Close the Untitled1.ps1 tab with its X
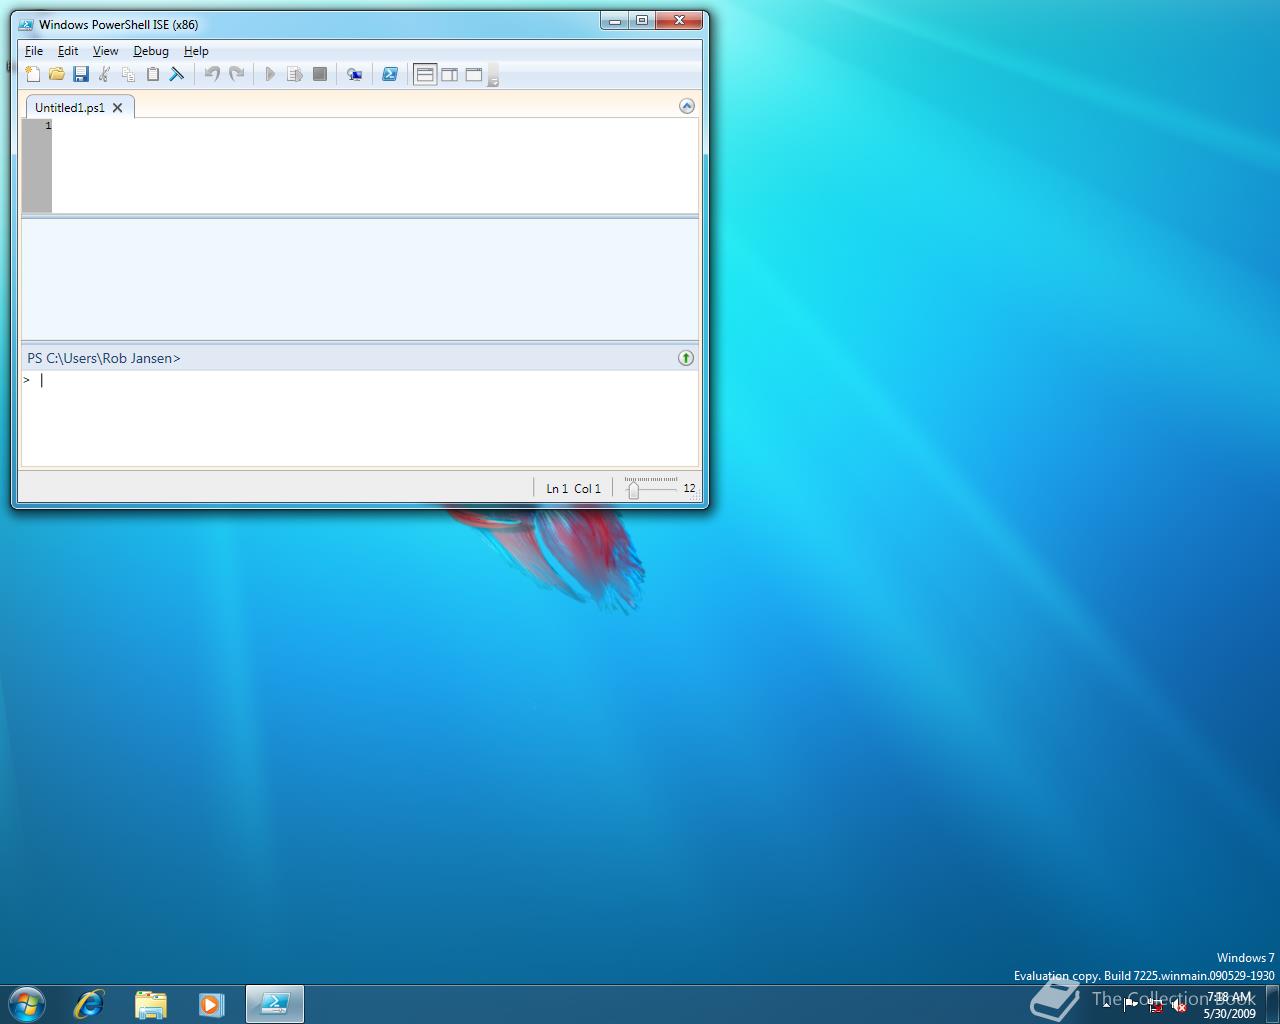Viewport: 1280px width, 1024px height. pos(118,107)
